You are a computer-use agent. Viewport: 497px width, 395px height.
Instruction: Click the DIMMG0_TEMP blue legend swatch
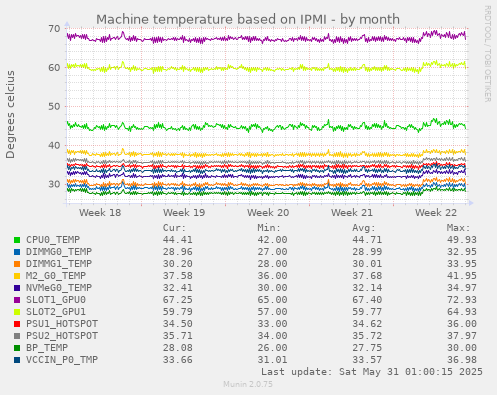(17, 252)
